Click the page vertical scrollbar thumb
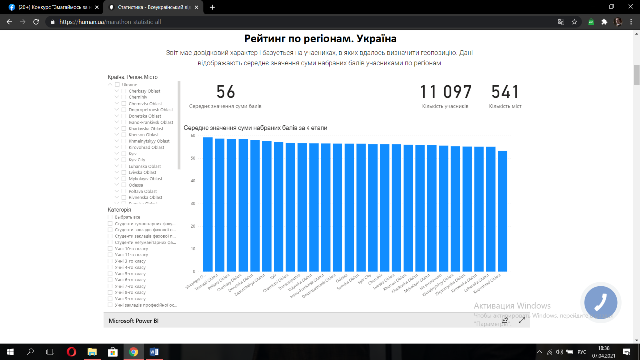 click(636, 75)
